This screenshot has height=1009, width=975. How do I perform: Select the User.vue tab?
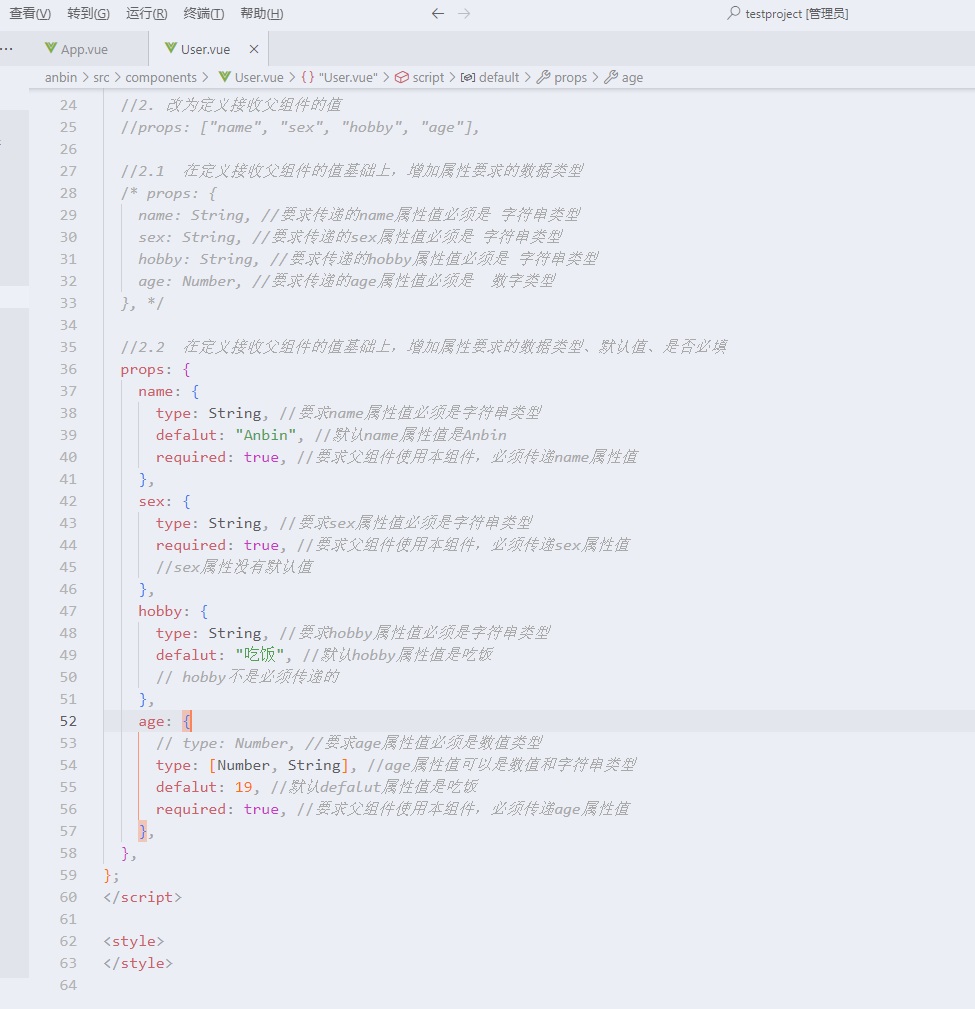205,49
